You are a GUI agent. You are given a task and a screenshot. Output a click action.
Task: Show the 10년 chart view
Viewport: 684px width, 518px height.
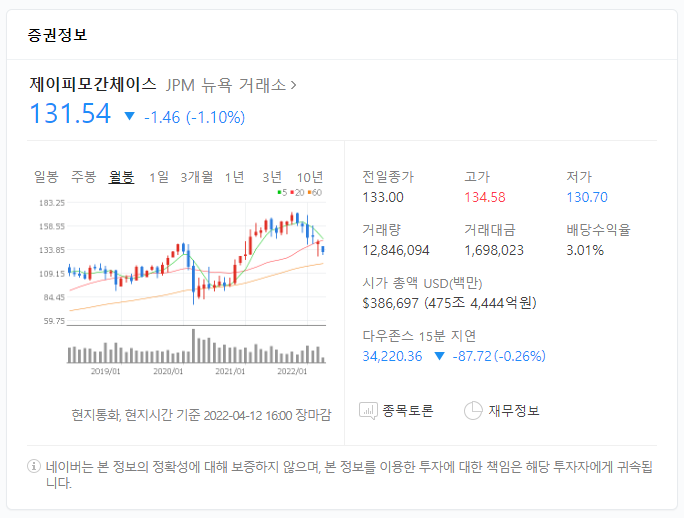coord(310,177)
